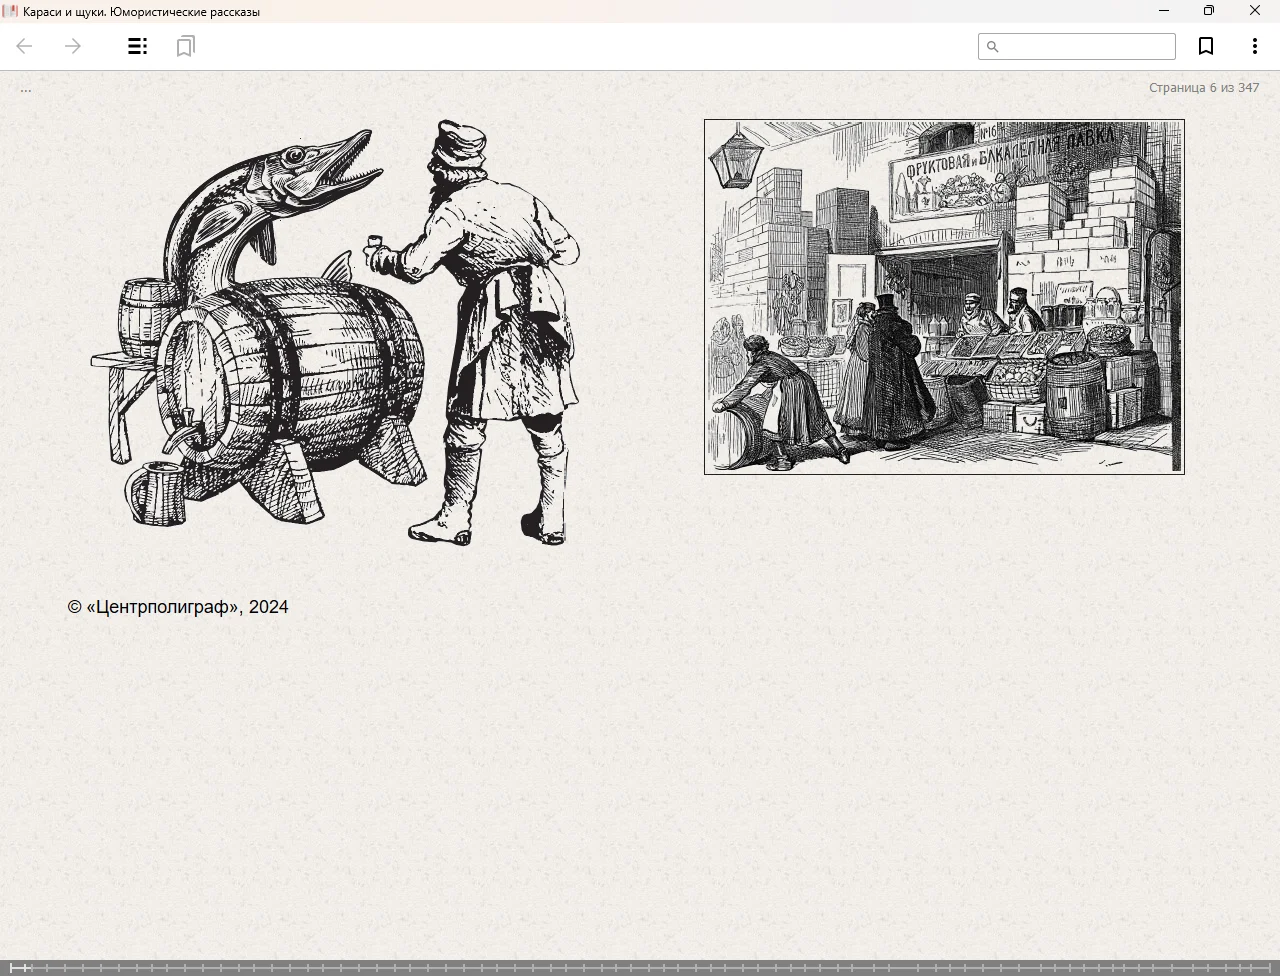Close the e-book reader window

point(1255,11)
